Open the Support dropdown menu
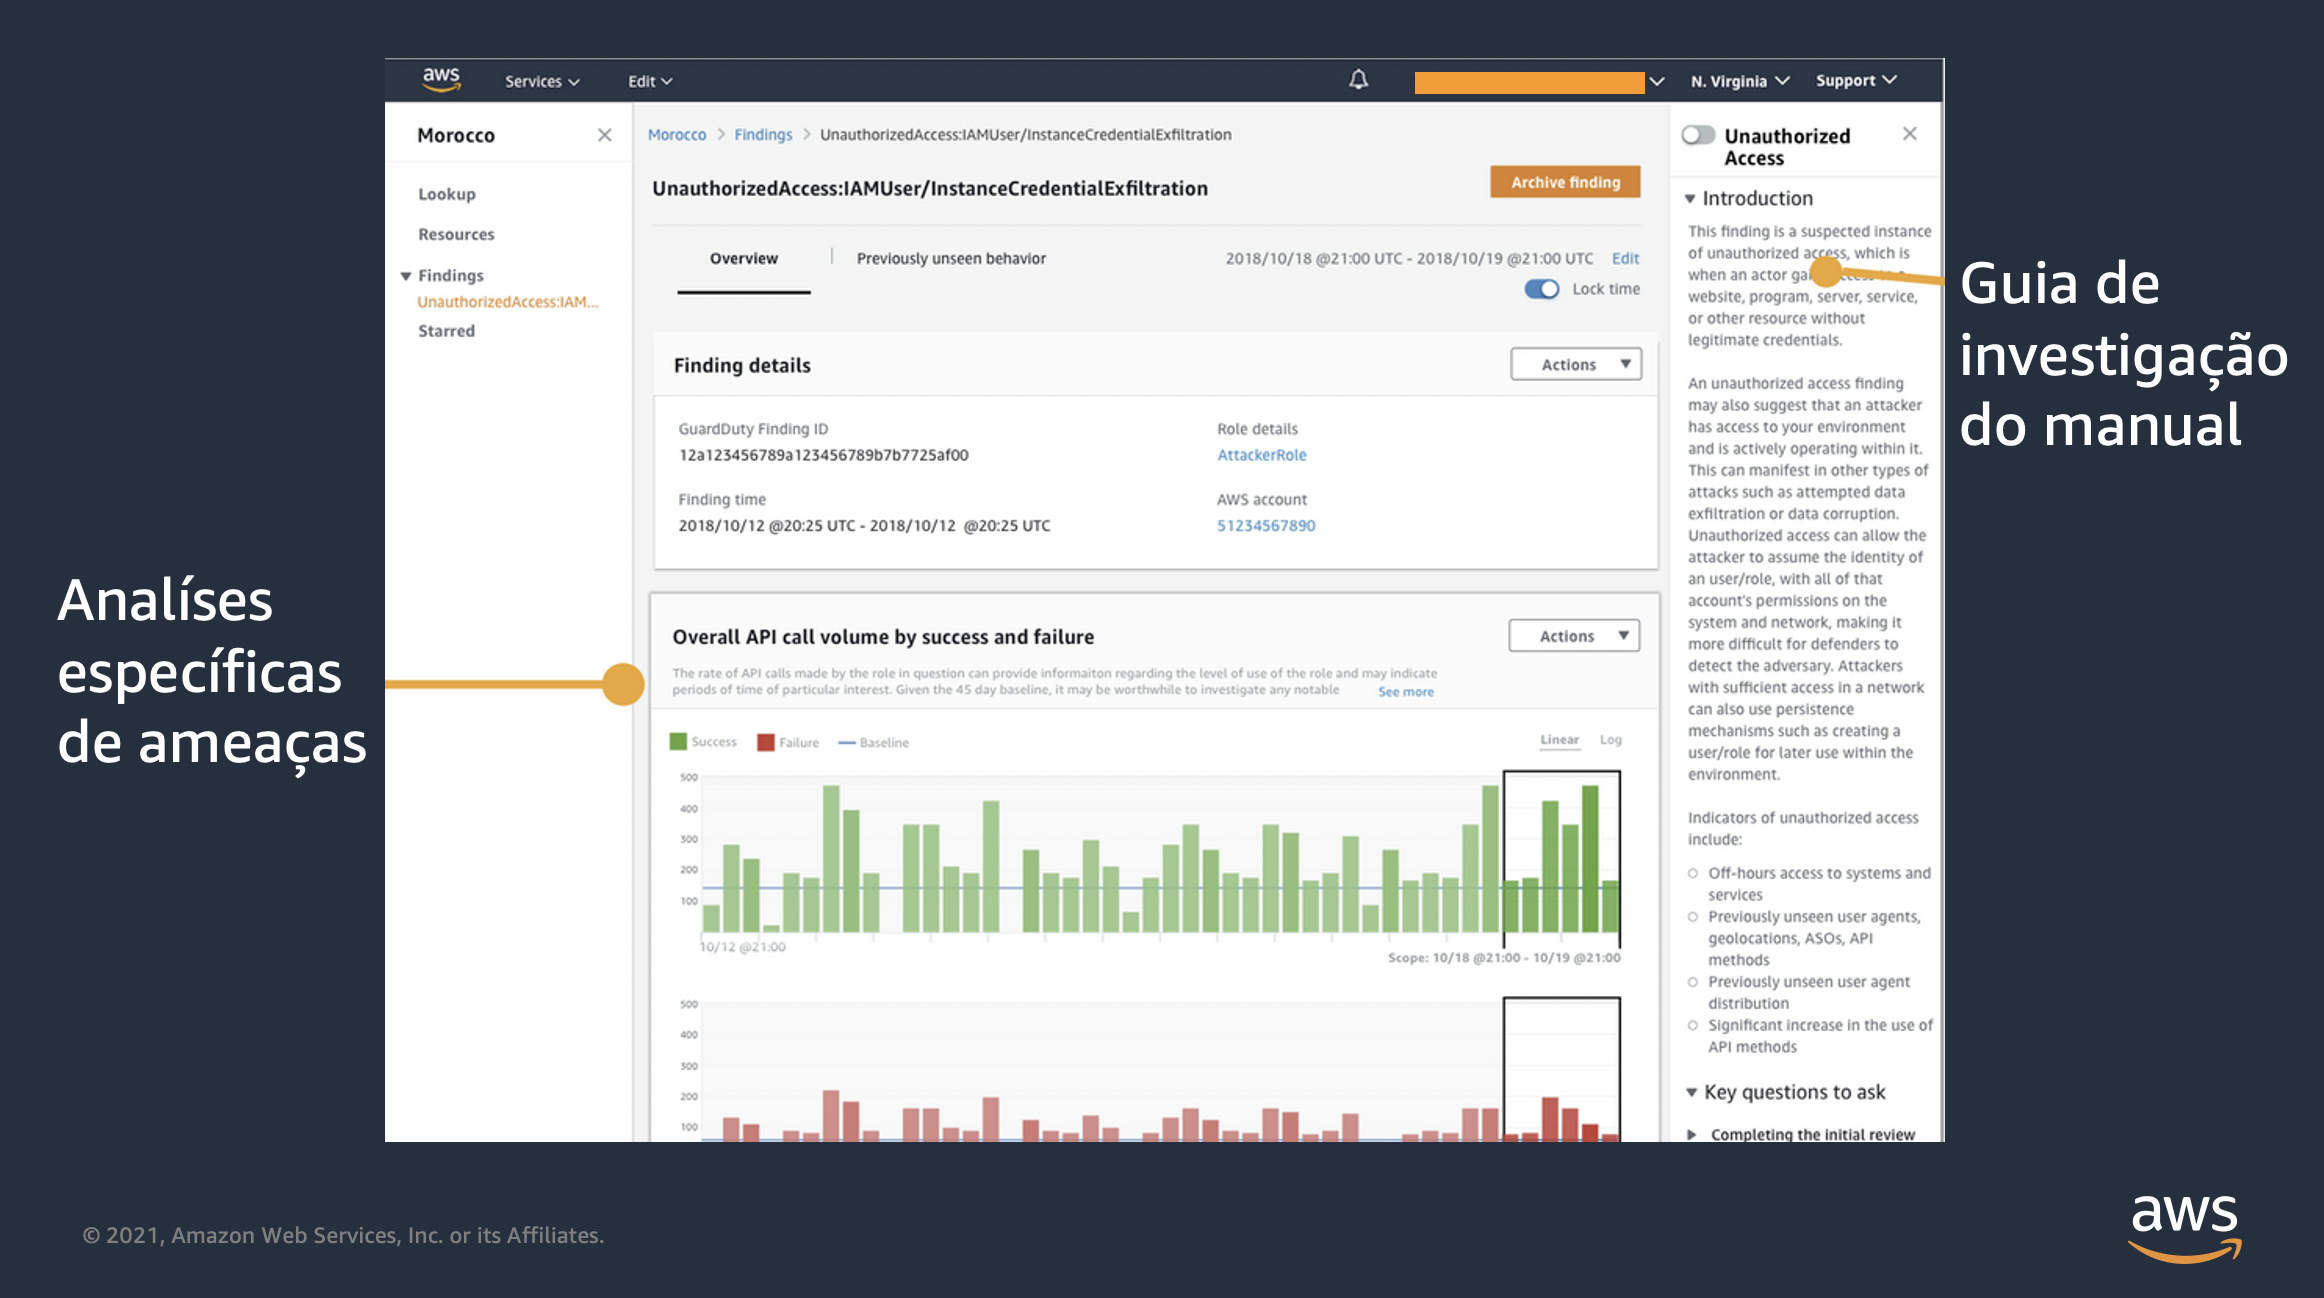The height and width of the screenshot is (1298, 2324). [1856, 80]
